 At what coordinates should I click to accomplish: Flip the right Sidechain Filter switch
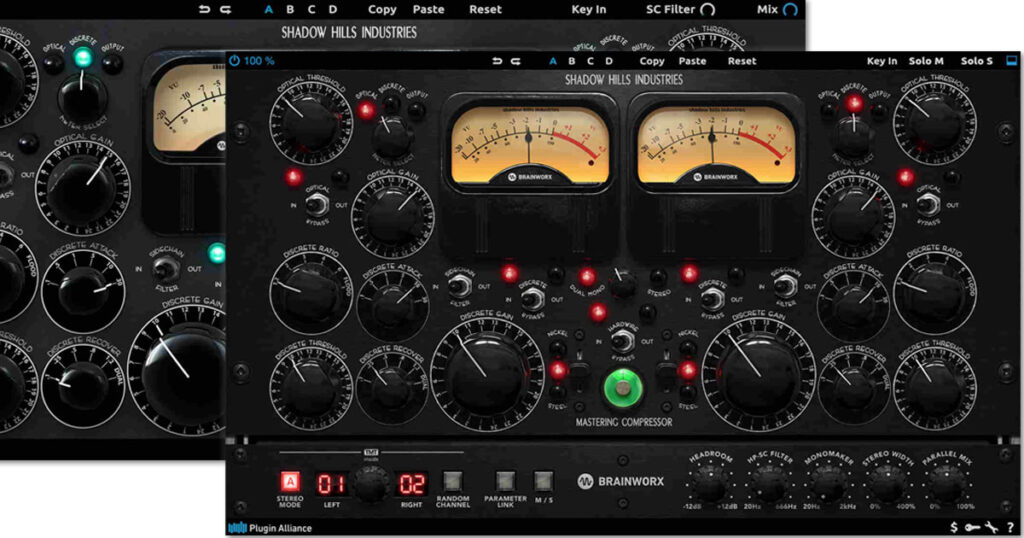[786, 285]
